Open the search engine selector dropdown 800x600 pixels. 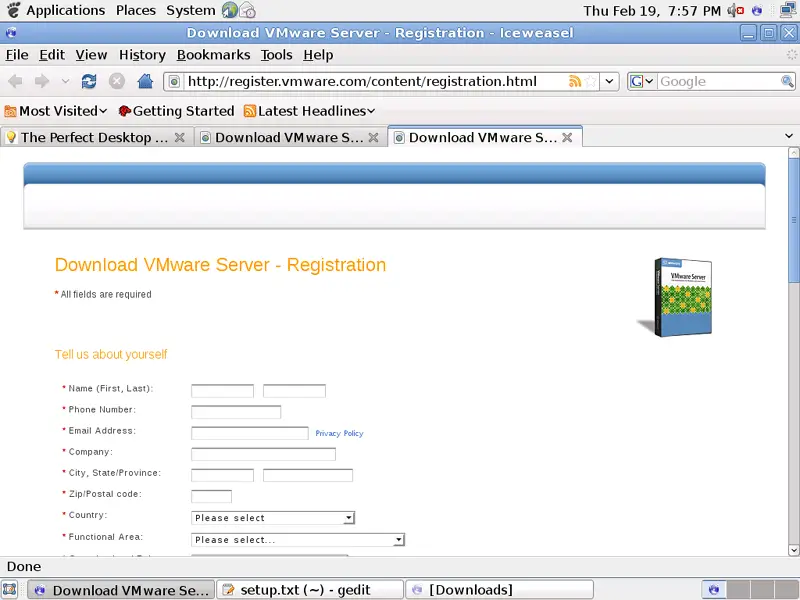[x=642, y=81]
